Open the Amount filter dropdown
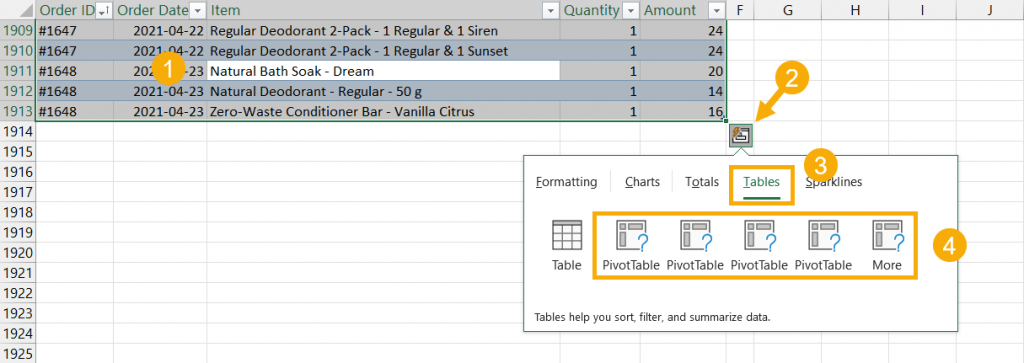This screenshot has height=363, width=1024. (717, 10)
